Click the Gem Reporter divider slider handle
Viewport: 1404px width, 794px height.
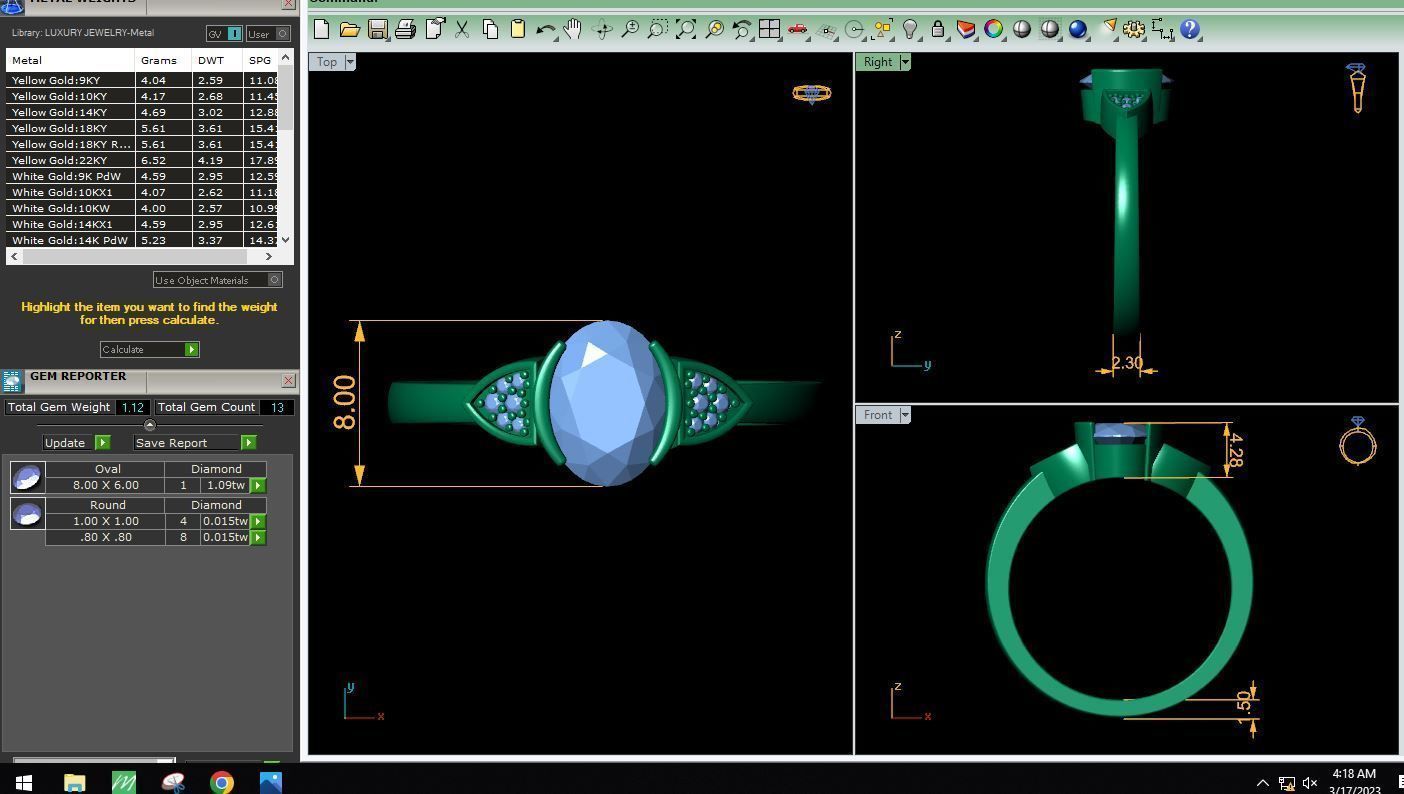click(x=150, y=425)
